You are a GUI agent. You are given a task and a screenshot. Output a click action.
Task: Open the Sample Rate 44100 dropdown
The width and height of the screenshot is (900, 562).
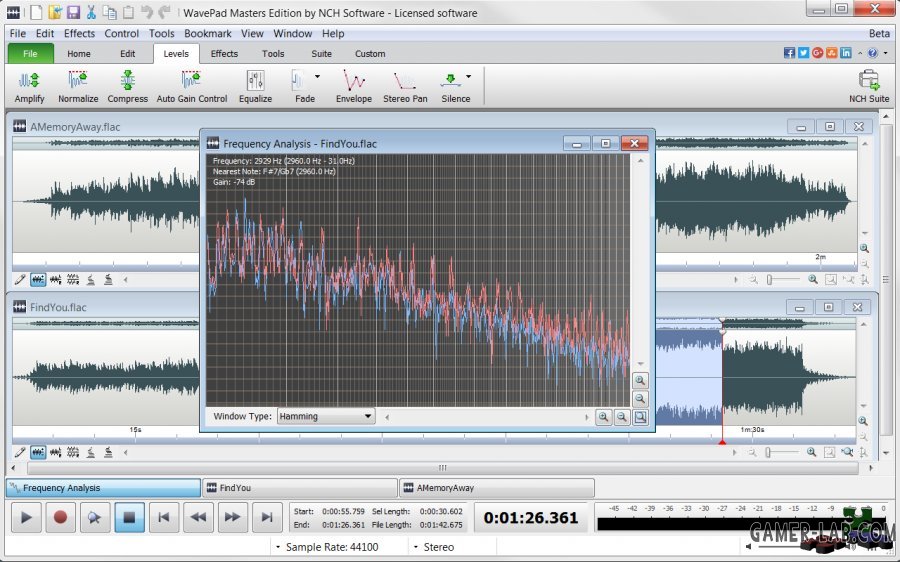click(327, 547)
